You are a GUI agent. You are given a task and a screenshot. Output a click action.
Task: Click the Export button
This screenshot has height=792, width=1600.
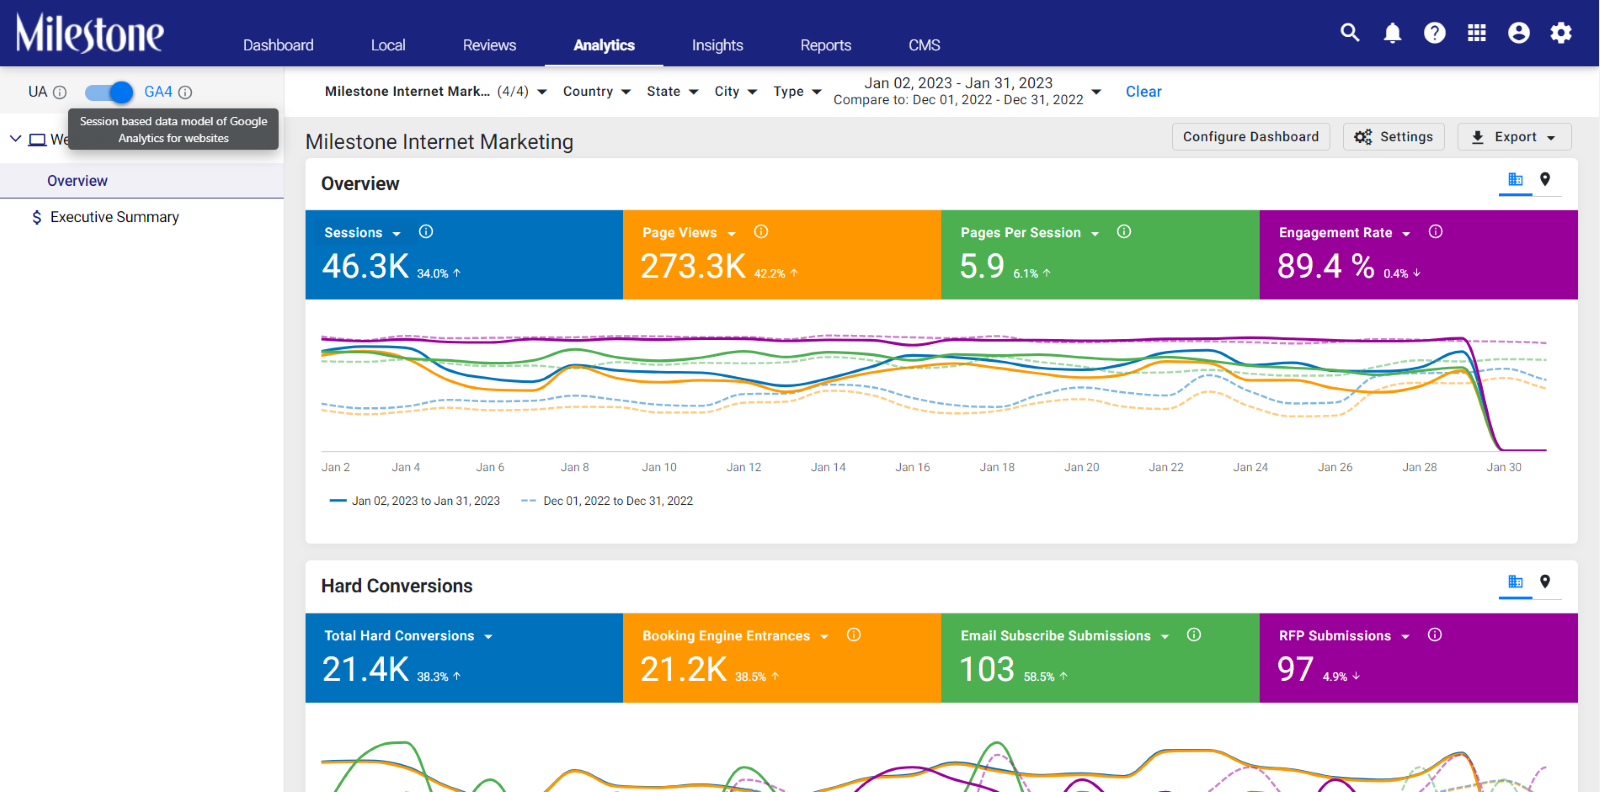pyautogui.click(x=1515, y=137)
